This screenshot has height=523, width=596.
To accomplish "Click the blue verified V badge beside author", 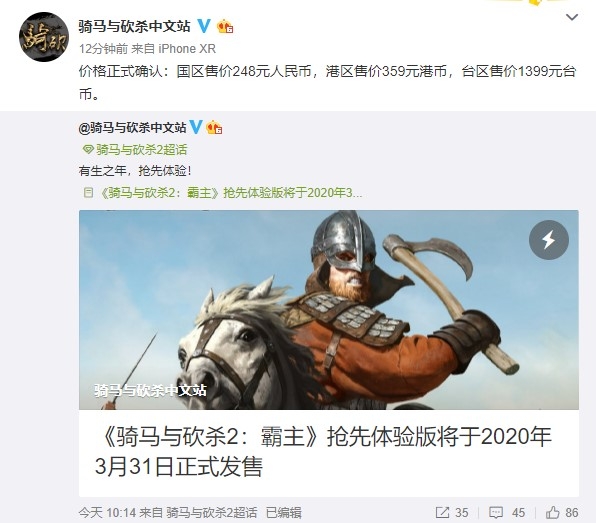I will pos(204,26).
